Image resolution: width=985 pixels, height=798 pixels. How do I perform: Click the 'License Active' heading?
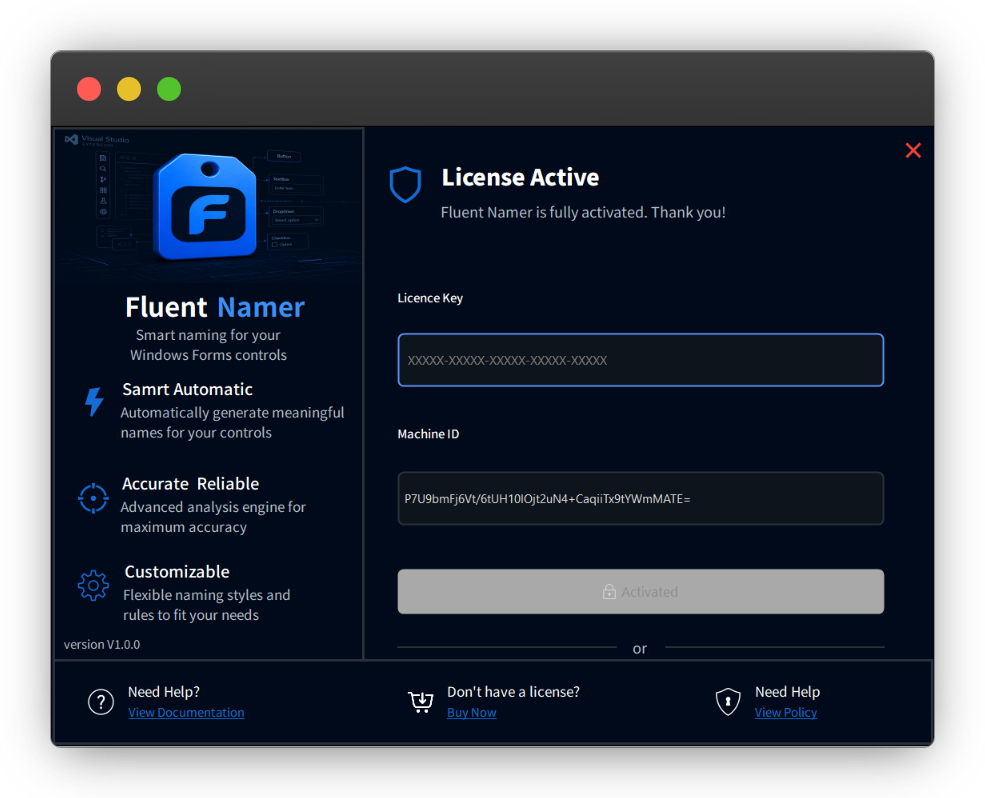(x=520, y=177)
